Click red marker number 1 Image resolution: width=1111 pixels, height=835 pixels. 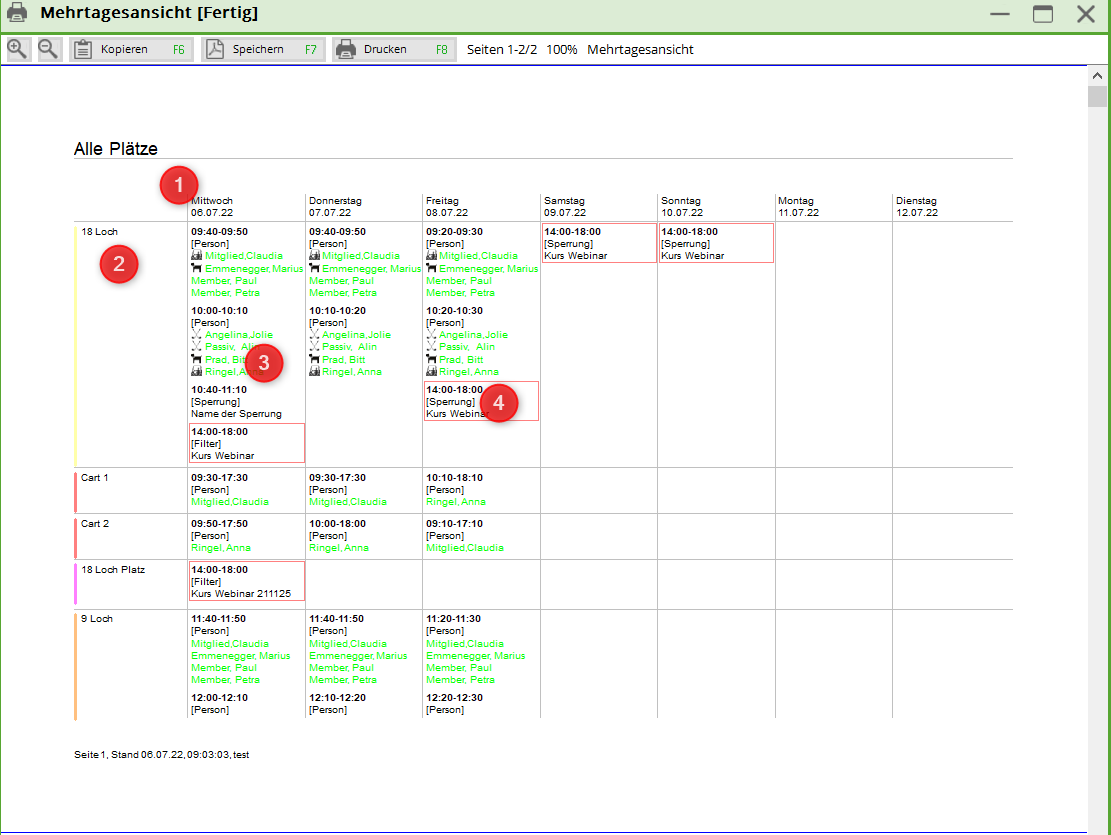(x=180, y=185)
